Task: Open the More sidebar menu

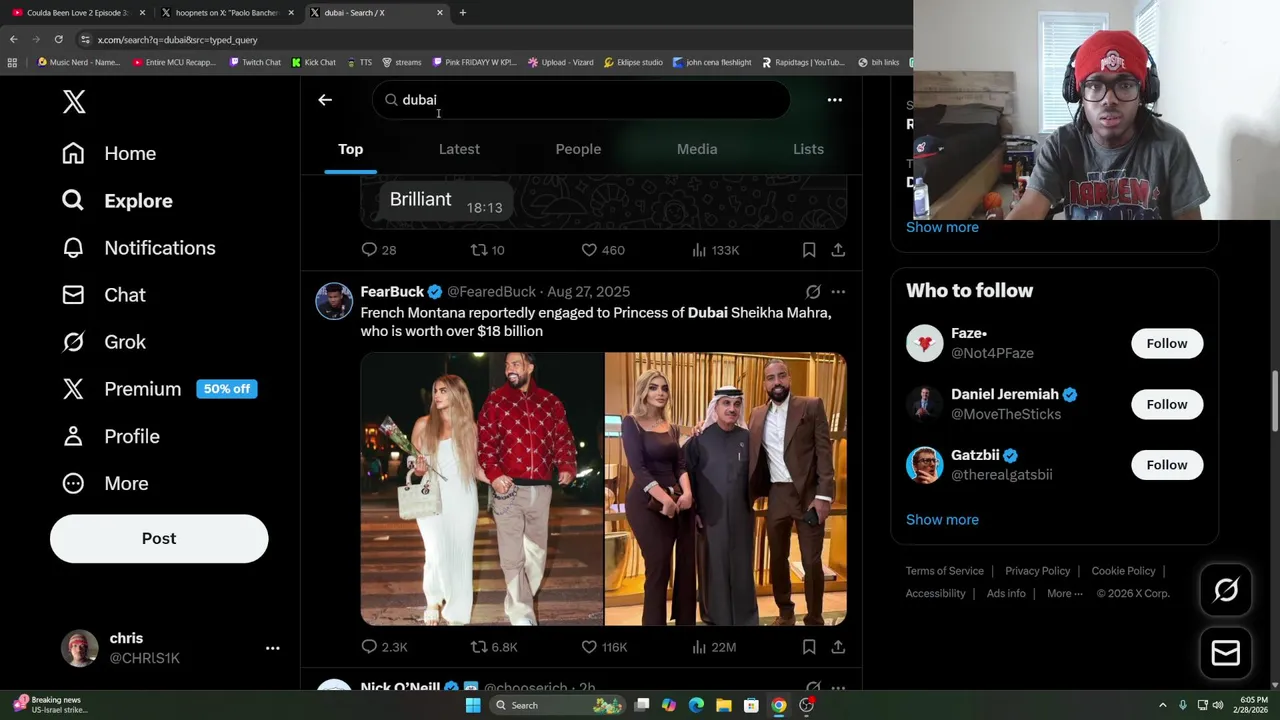Action: click(x=105, y=483)
